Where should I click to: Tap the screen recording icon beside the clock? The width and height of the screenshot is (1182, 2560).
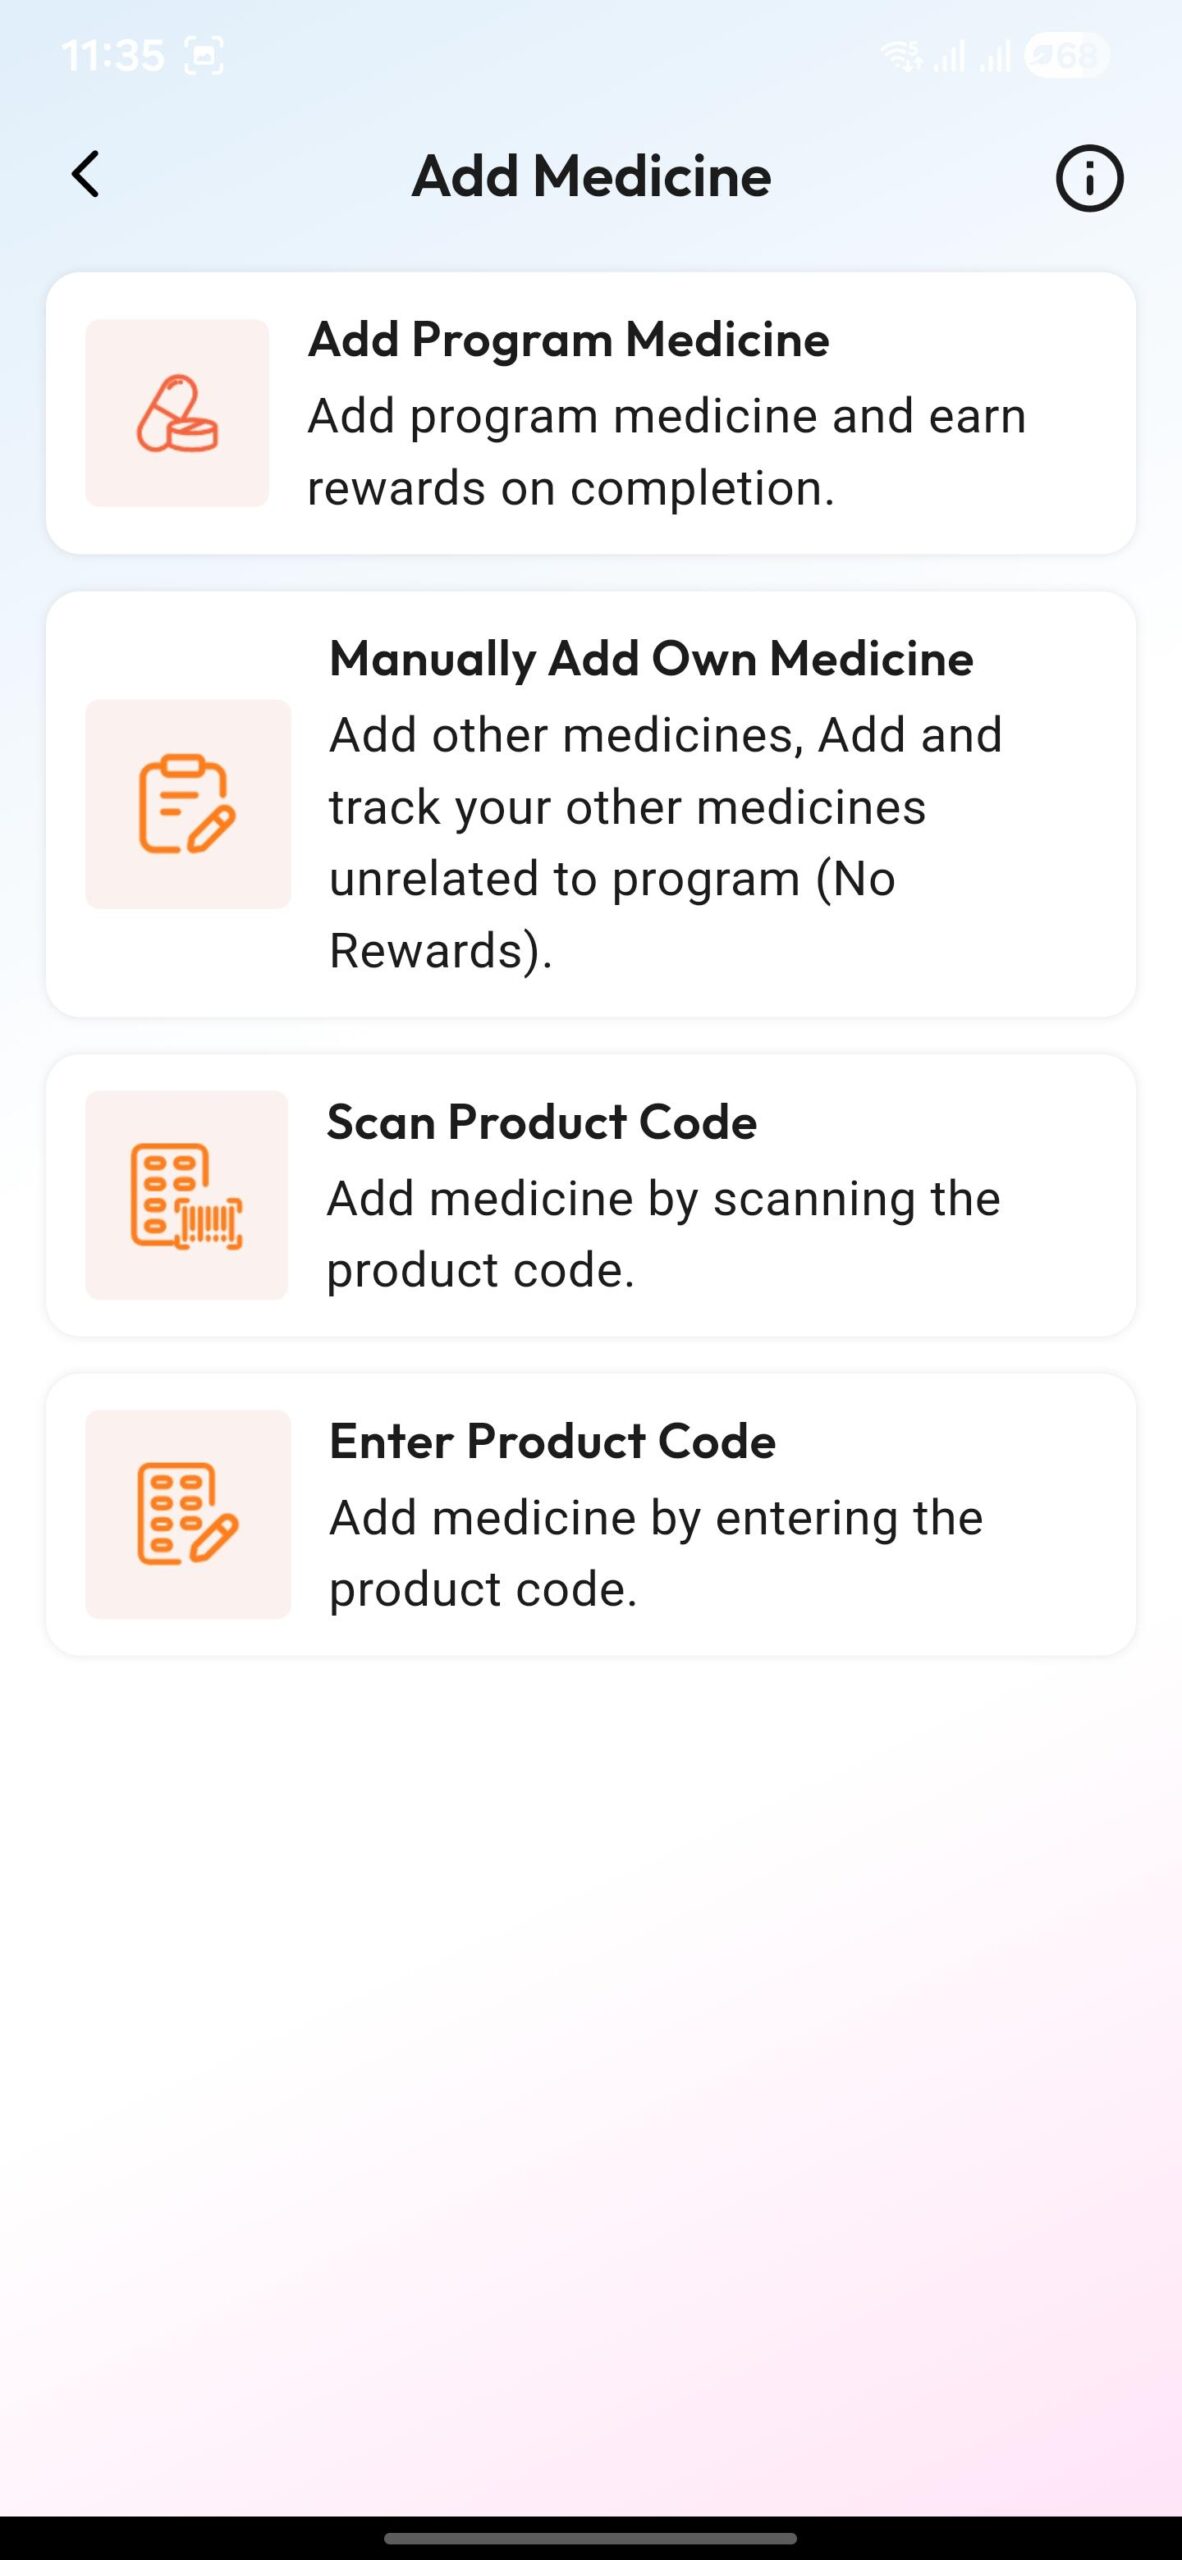click(x=204, y=55)
